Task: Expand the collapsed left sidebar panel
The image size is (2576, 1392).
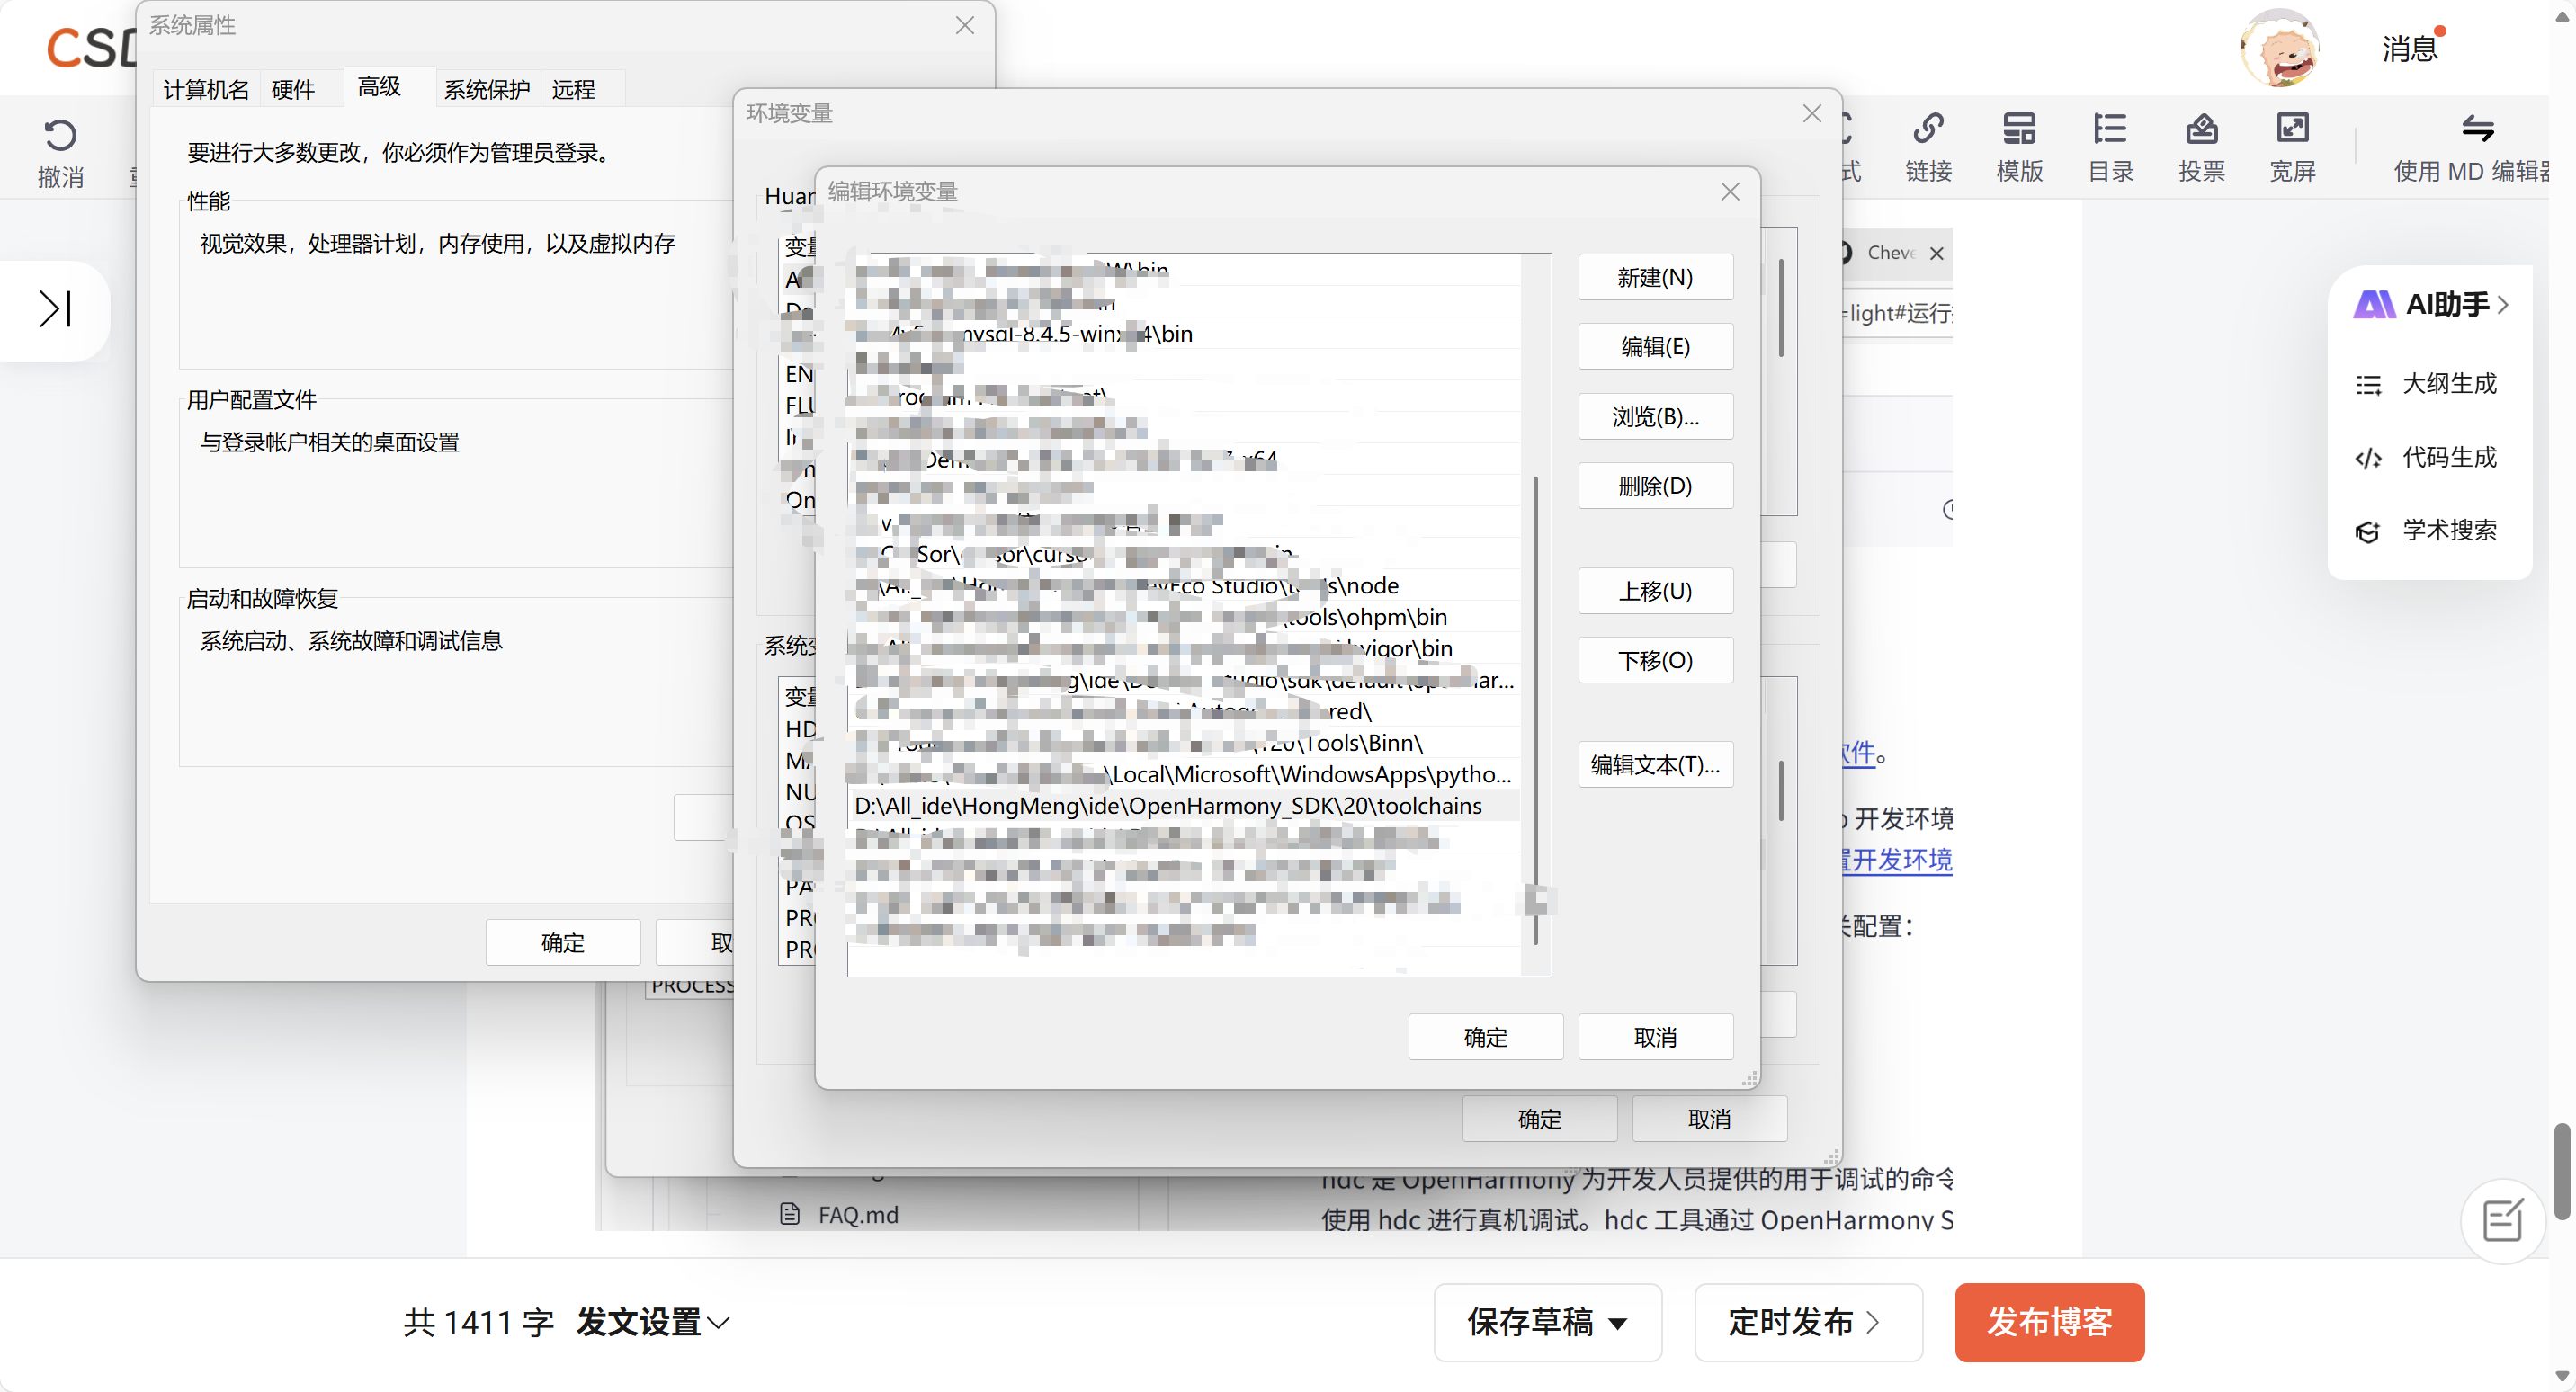Action: [55, 309]
